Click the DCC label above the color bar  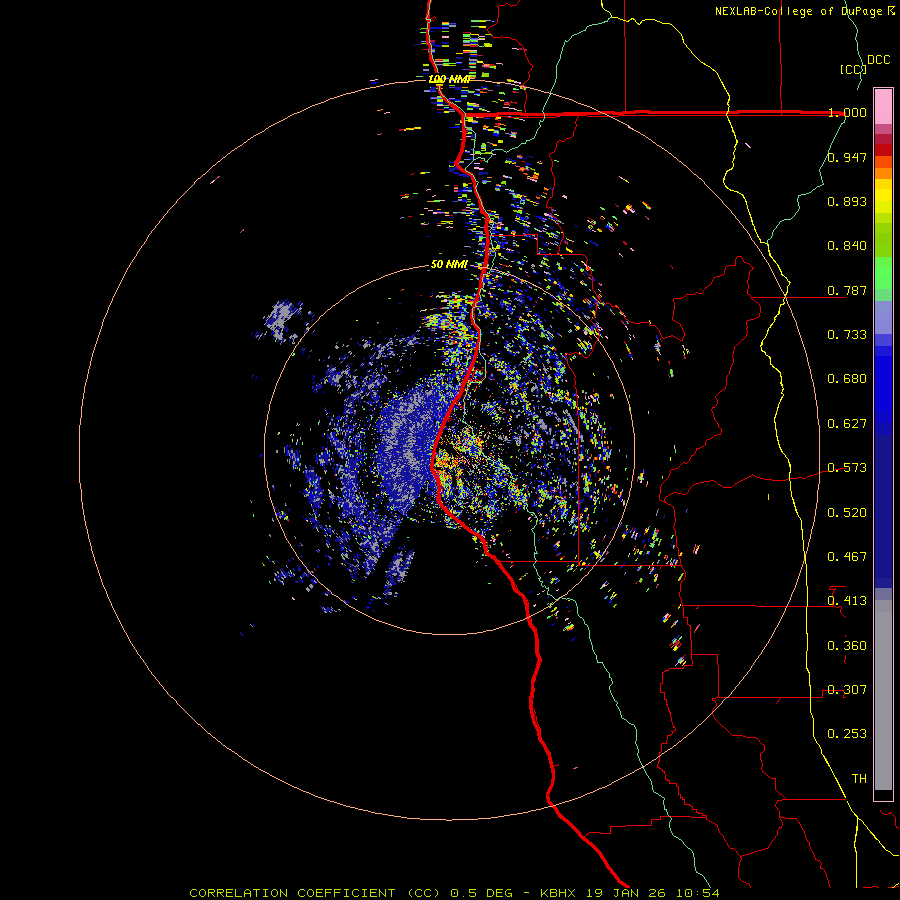pos(879,60)
